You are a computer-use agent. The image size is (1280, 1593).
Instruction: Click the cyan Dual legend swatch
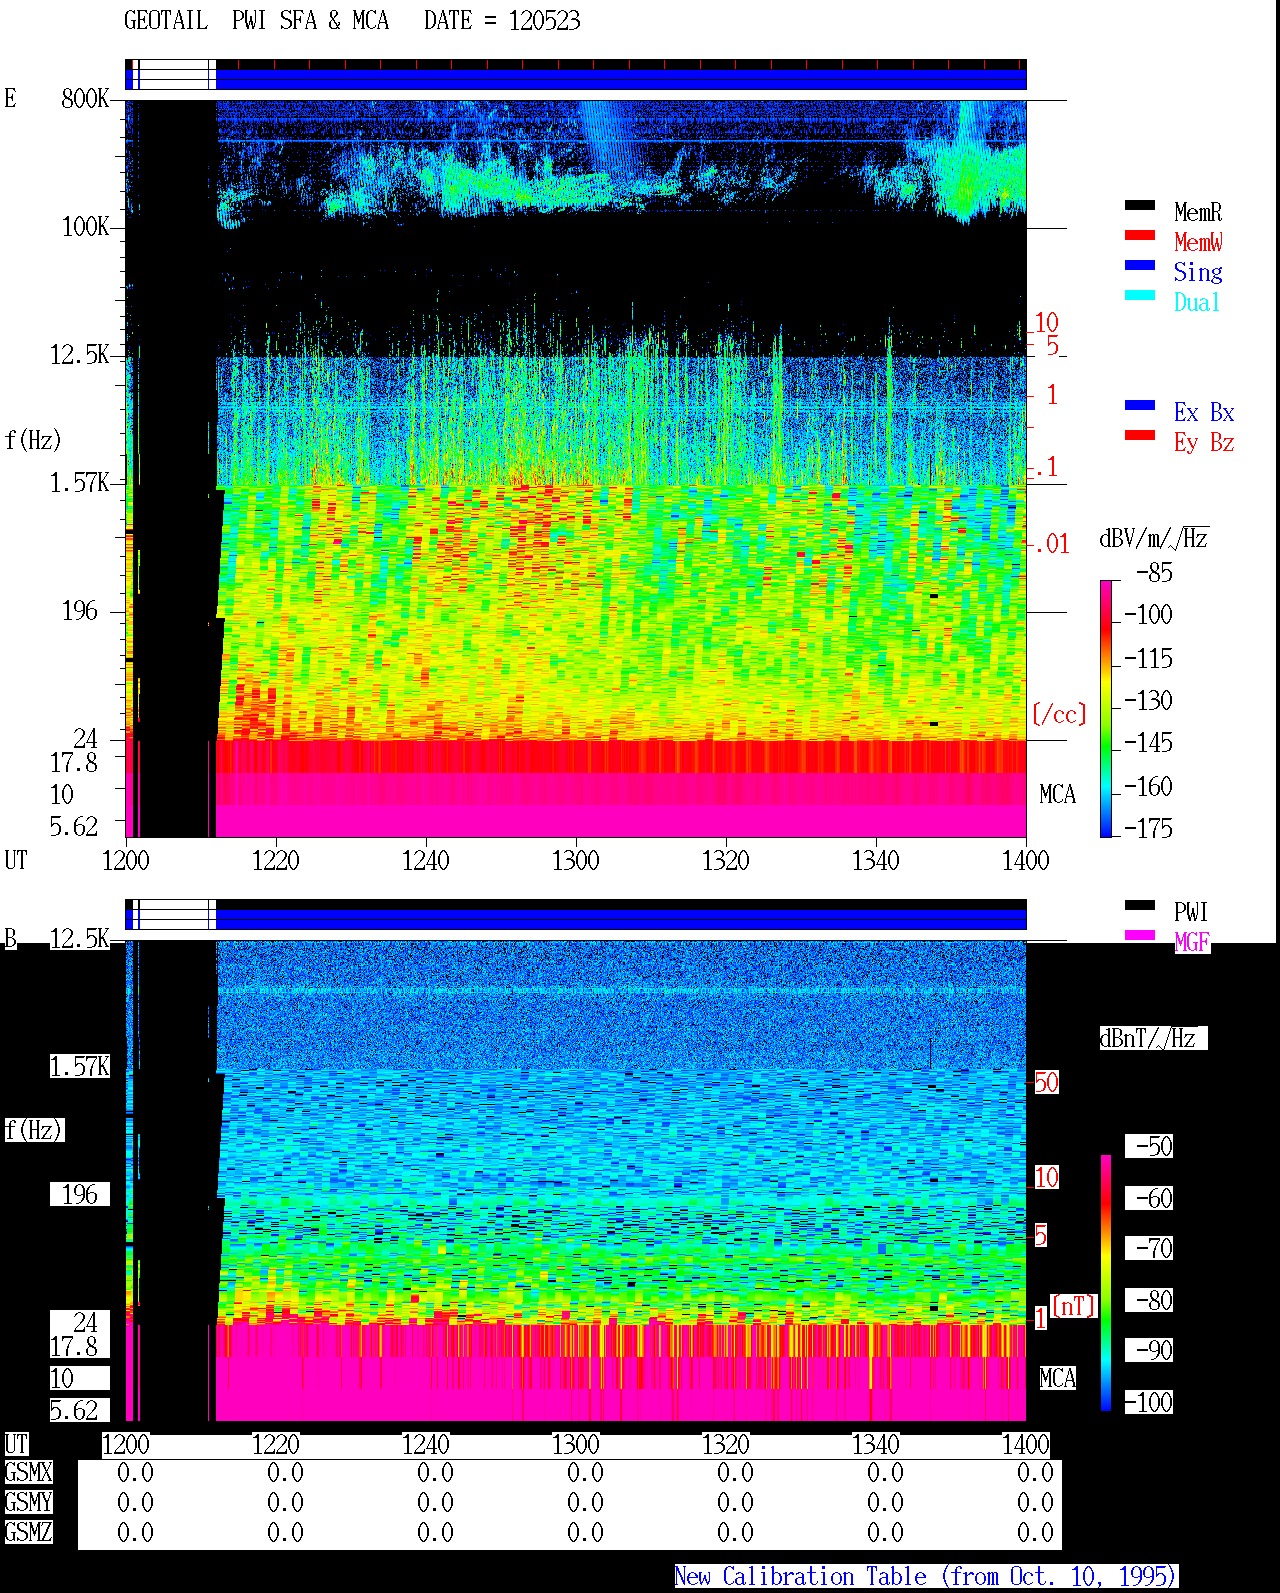click(x=1140, y=295)
